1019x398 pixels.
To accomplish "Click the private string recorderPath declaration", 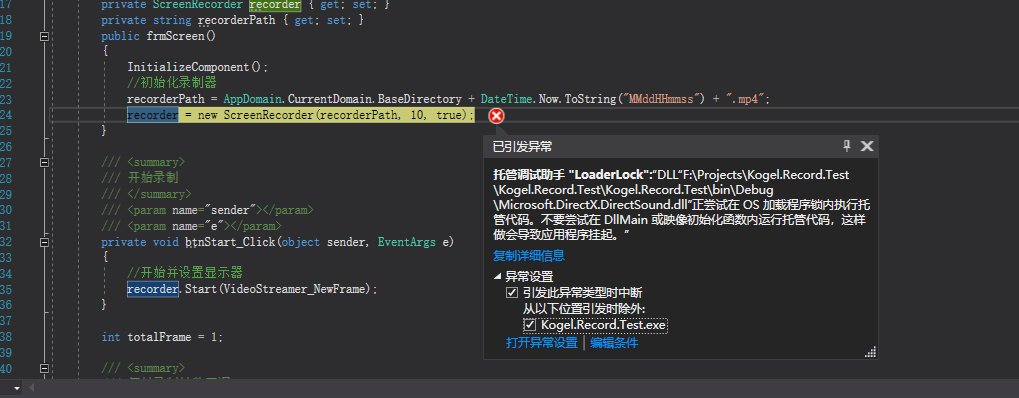I will 232,21.
